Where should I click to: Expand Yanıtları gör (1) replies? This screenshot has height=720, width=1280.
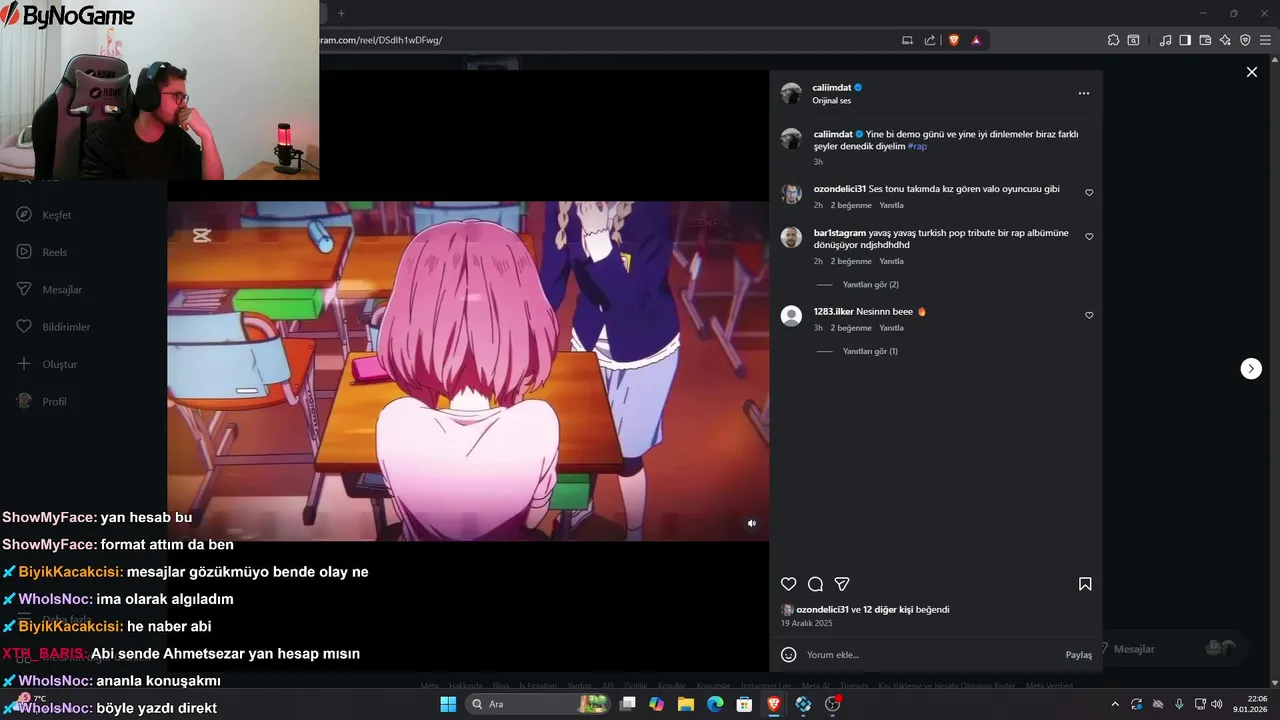870,351
